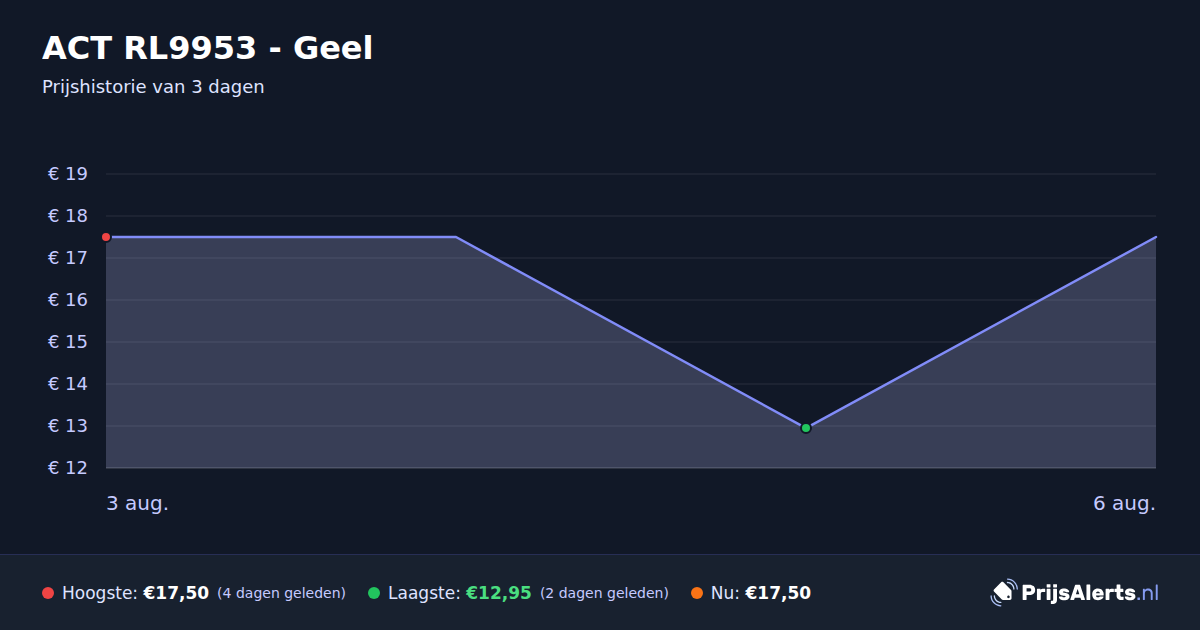
Task: Click the € 15 axis label
Action: click(x=68, y=342)
